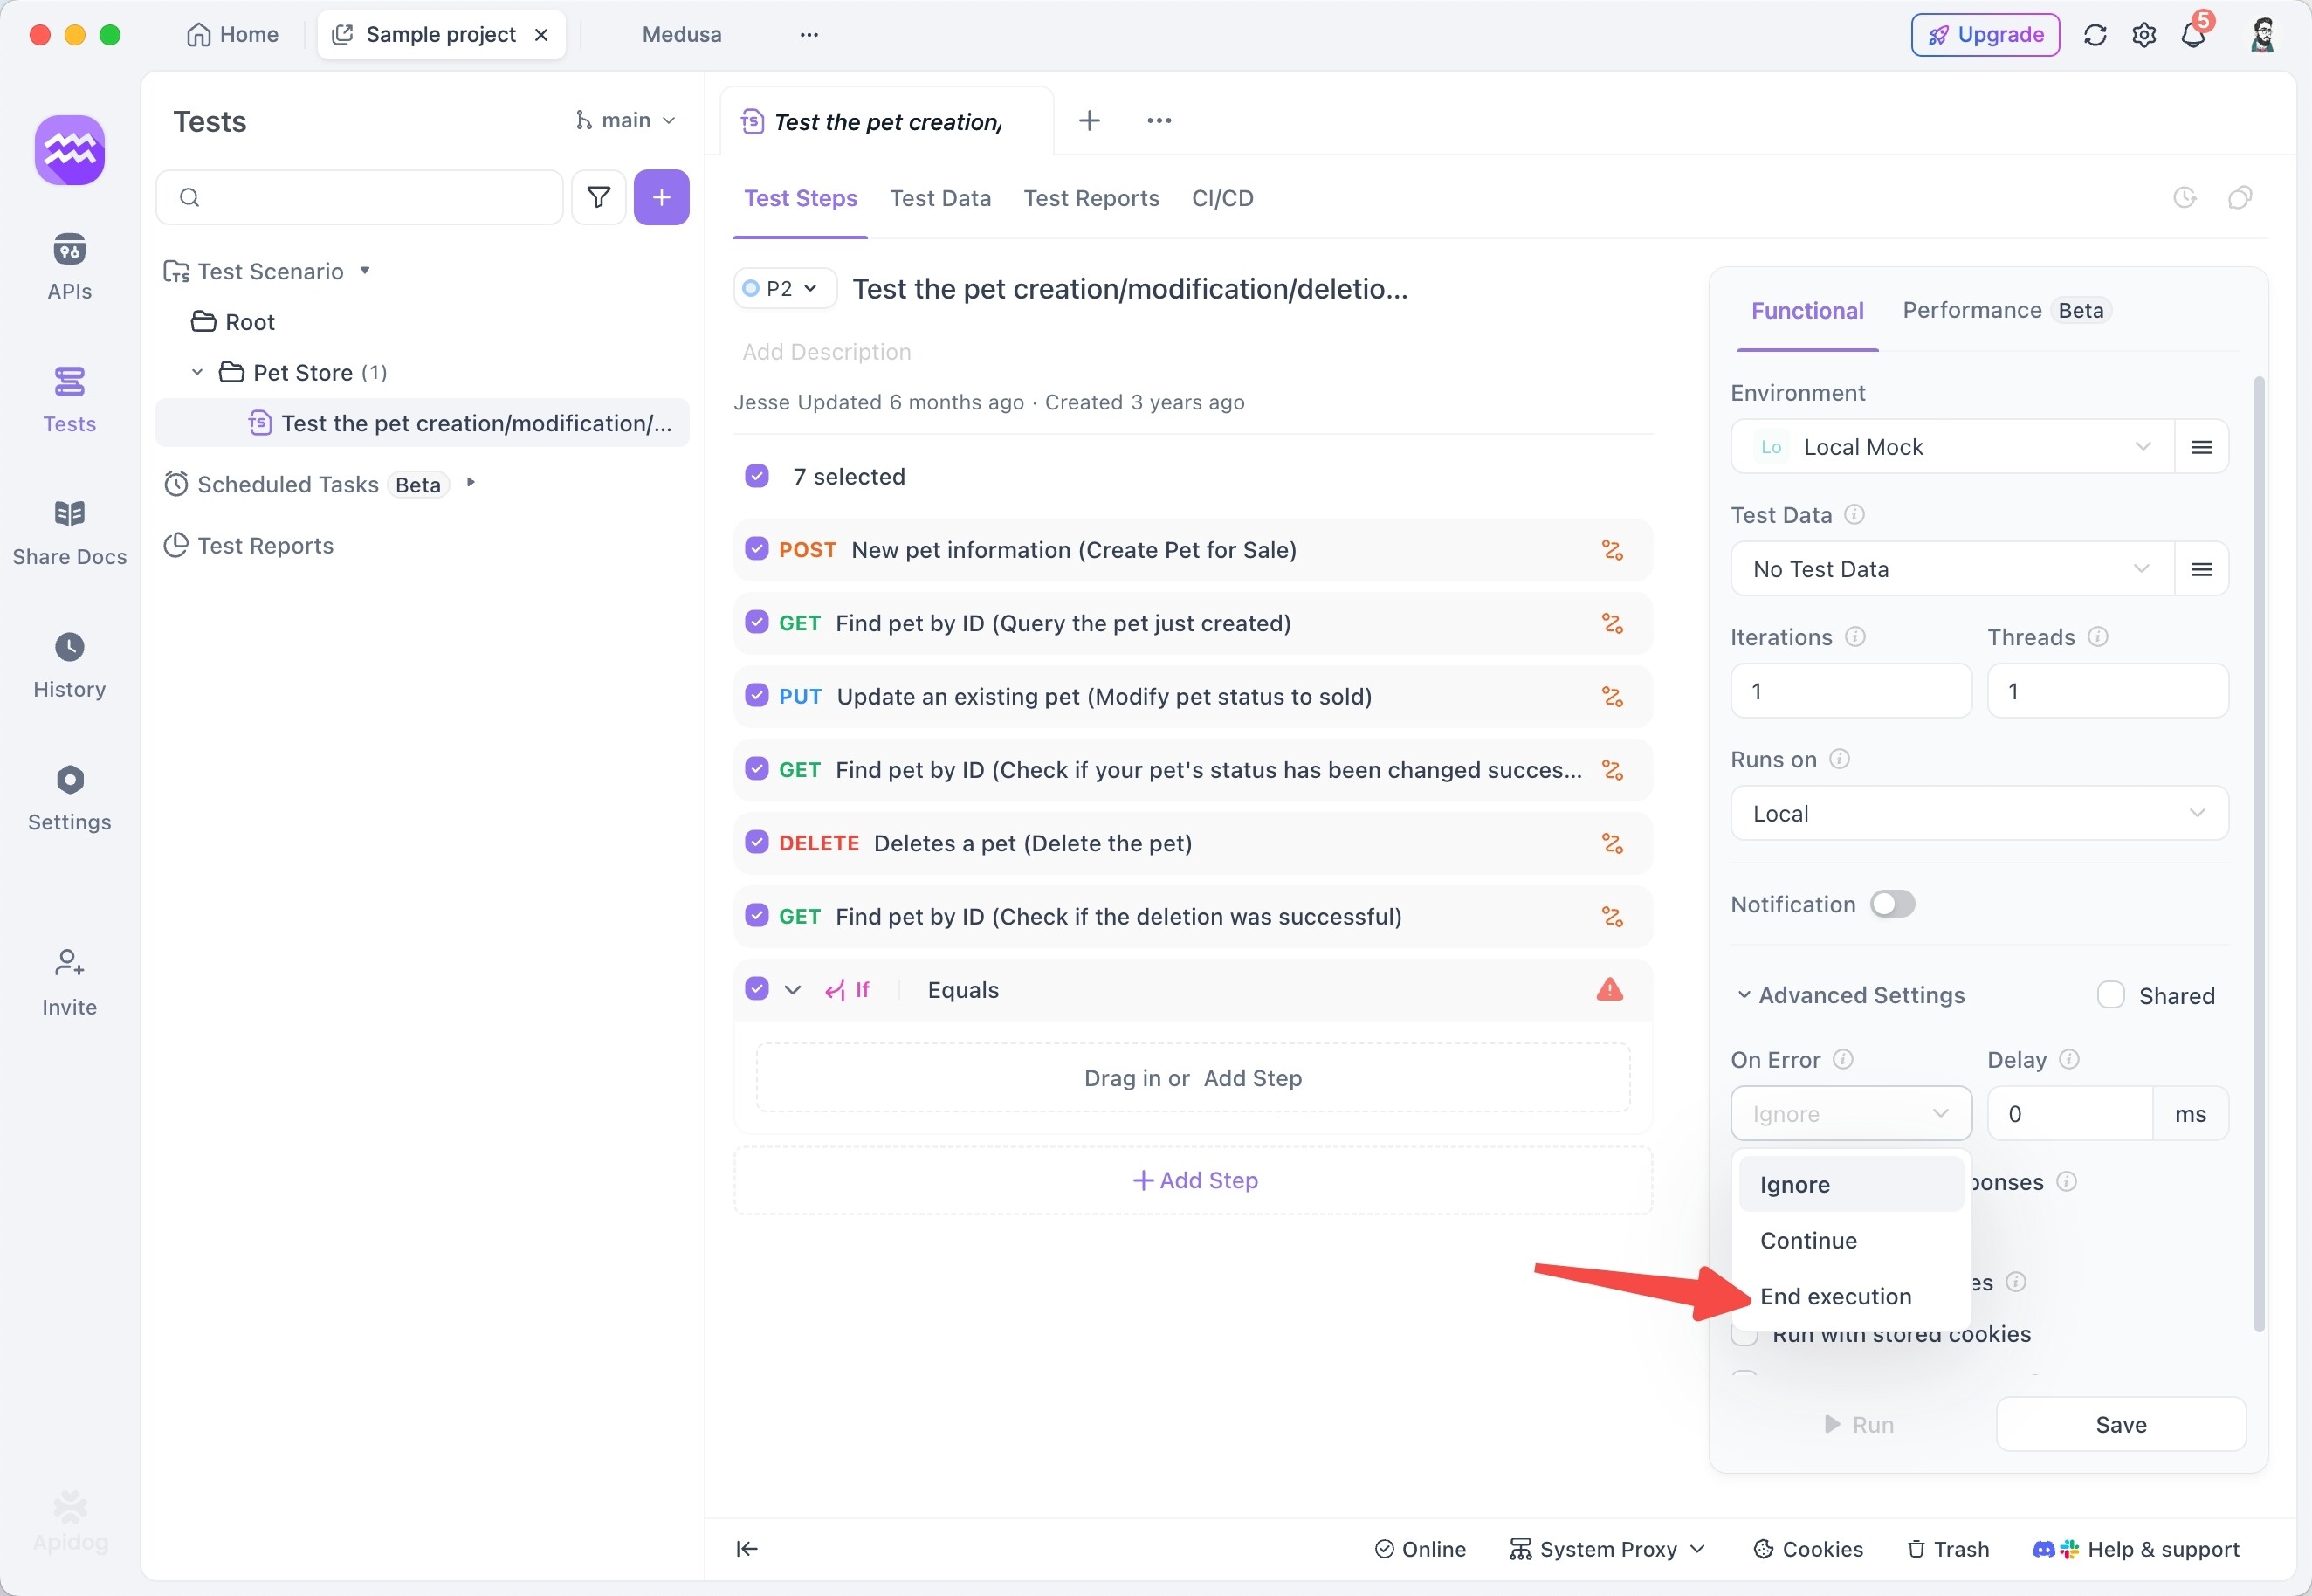Click the info icon next to On Error
This screenshot has width=2312, height=1596.
tap(1842, 1059)
